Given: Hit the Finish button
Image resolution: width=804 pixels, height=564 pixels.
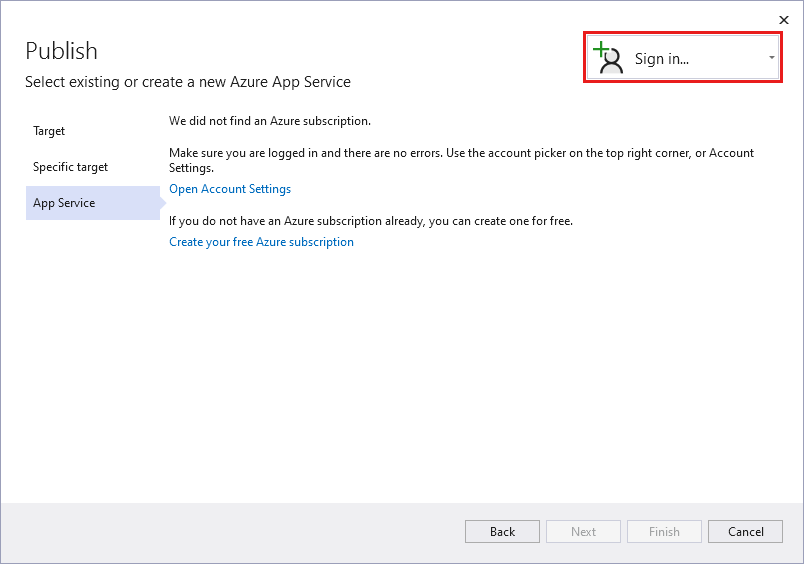Looking at the screenshot, I should 664,532.
